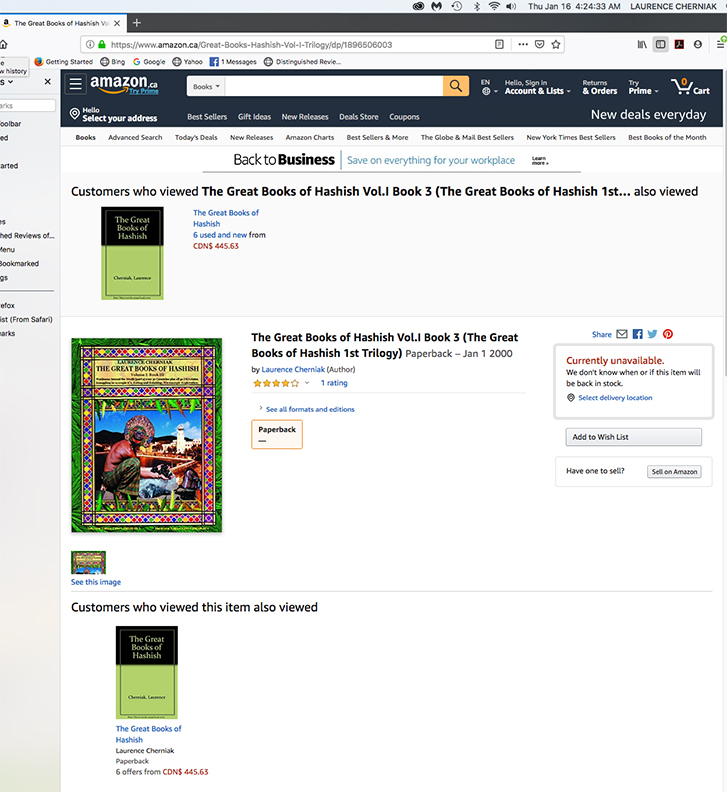Click the Amazon search magnifier button

pyautogui.click(x=456, y=86)
